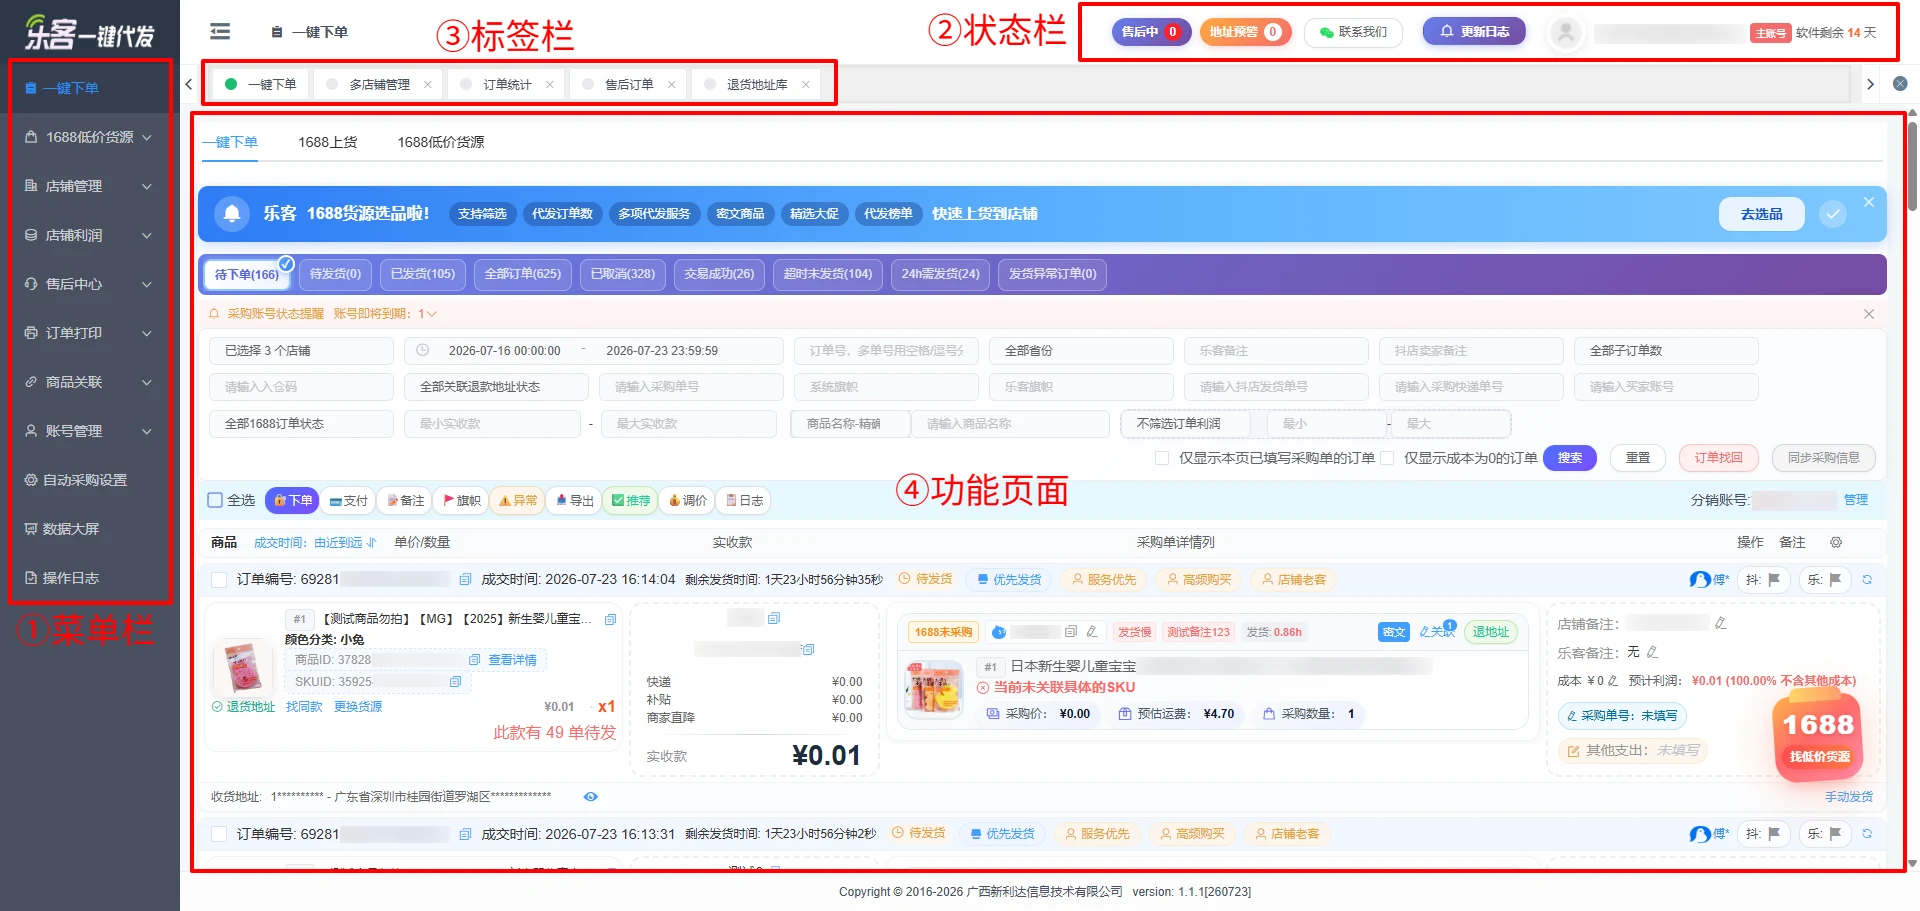Image resolution: width=1920 pixels, height=911 pixels.
Task: Expand 1688低价货源 in the sidebar
Action: (90, 137)
